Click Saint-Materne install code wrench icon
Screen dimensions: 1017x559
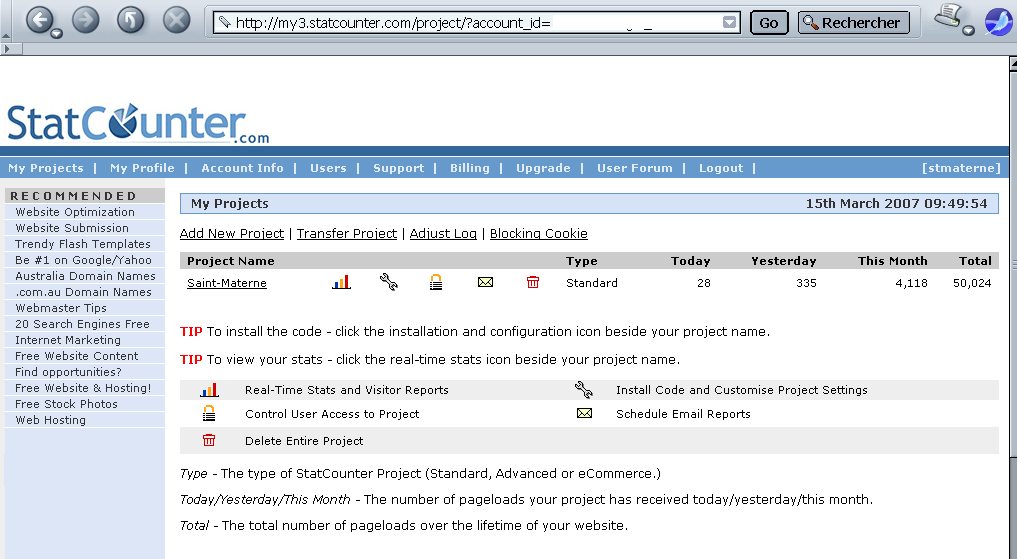[389, 282]
